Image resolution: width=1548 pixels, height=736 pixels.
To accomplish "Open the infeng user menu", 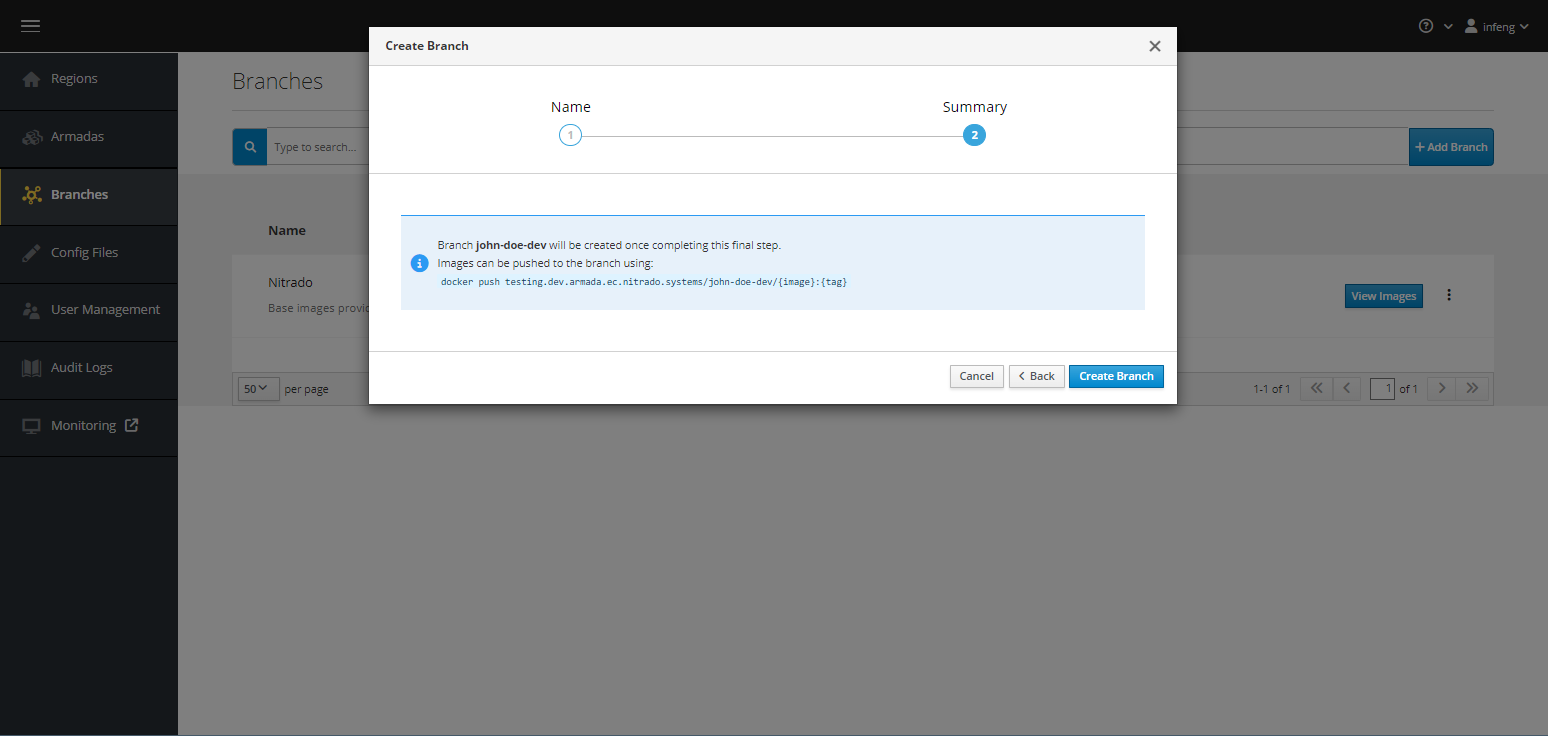I will click(x=1497, y=26).
